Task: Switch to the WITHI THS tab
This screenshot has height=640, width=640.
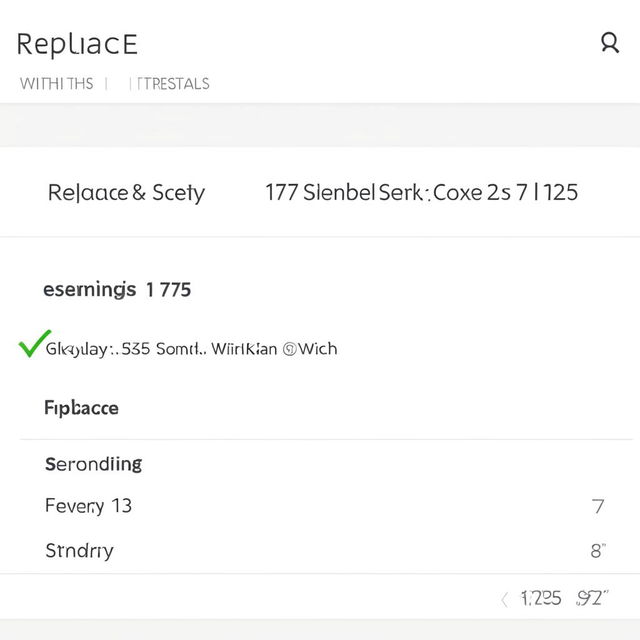Action: [x=56, y=84]
